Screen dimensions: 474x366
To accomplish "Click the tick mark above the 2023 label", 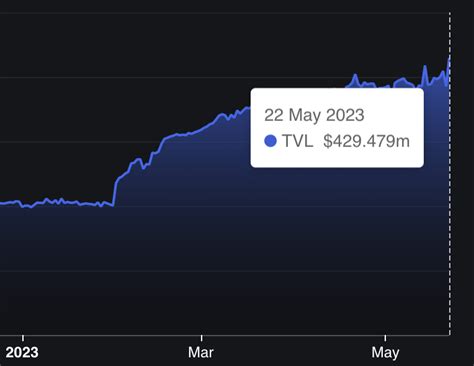I will coord(23,338).
